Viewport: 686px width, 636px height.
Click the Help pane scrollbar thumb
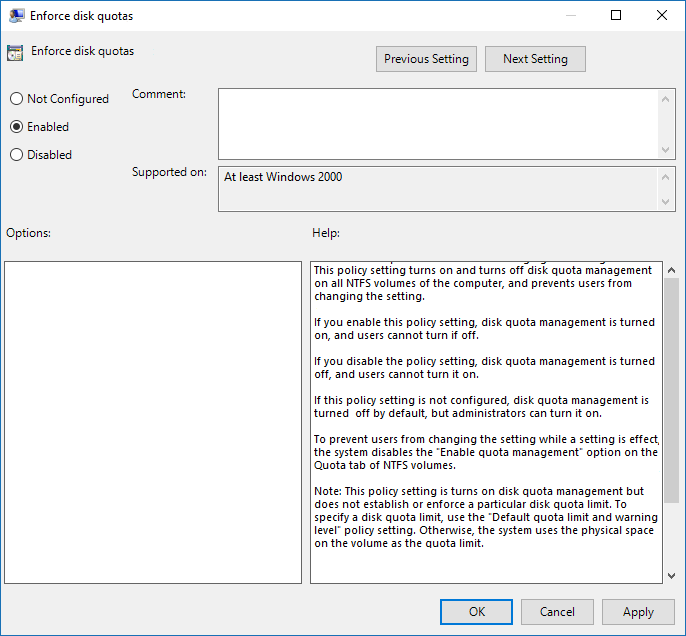(672, 390)
